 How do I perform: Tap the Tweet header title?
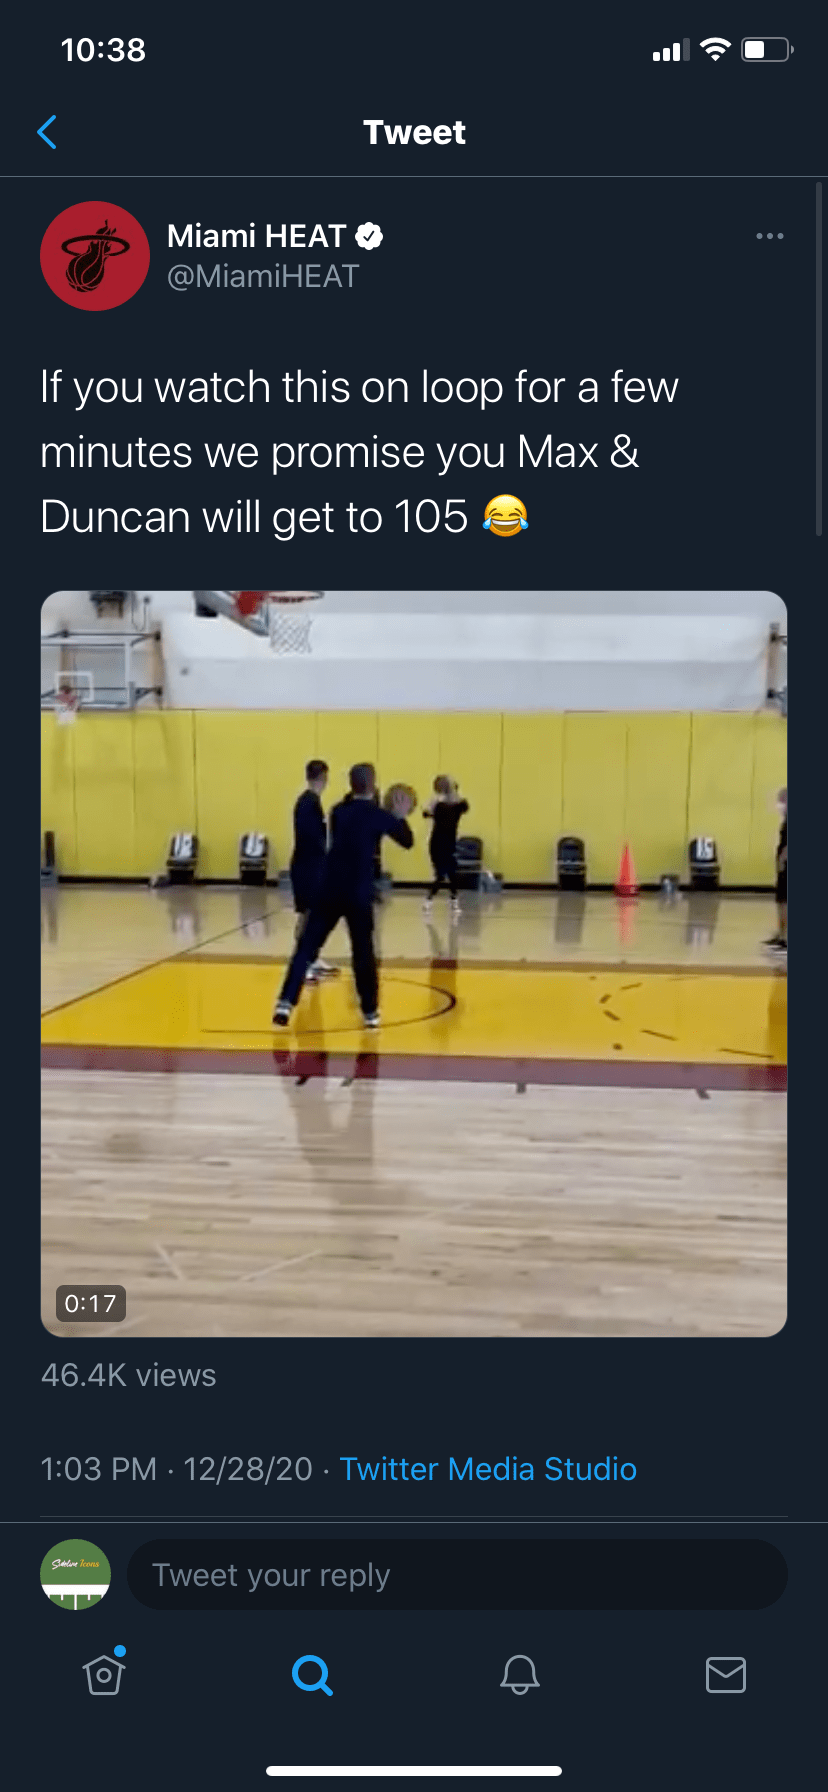point(414,132)
